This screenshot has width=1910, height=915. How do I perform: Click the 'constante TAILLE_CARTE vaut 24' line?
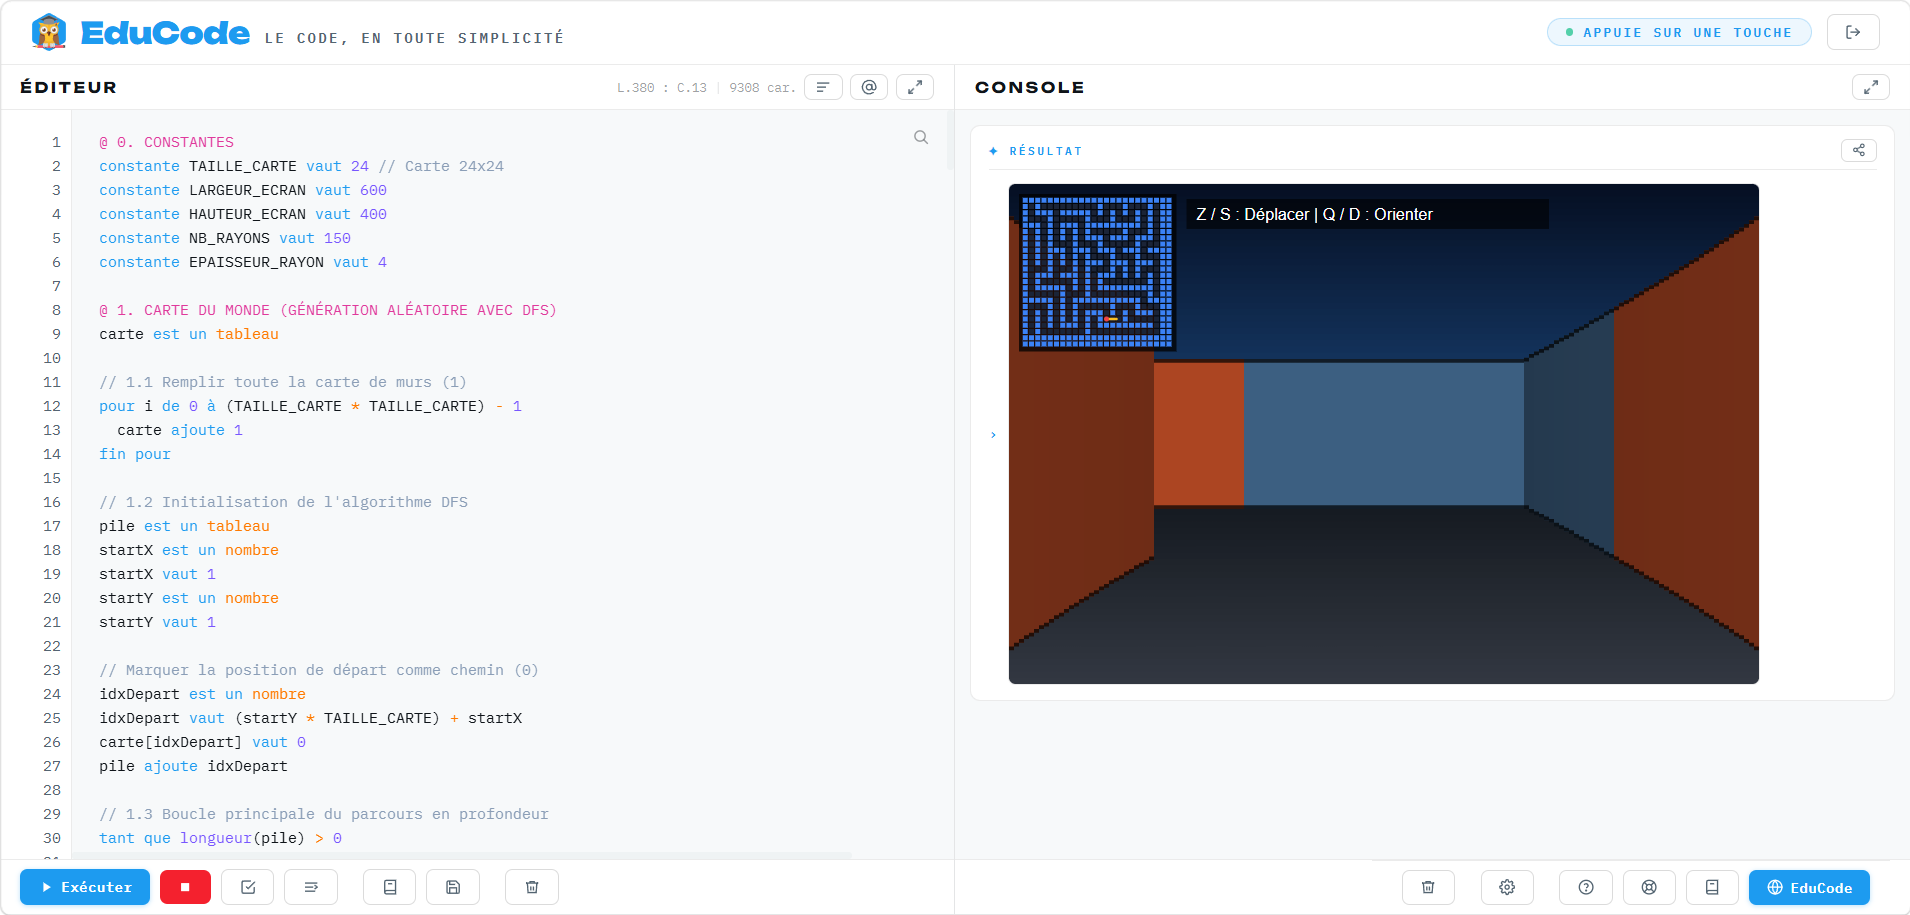tap(301, 166)
